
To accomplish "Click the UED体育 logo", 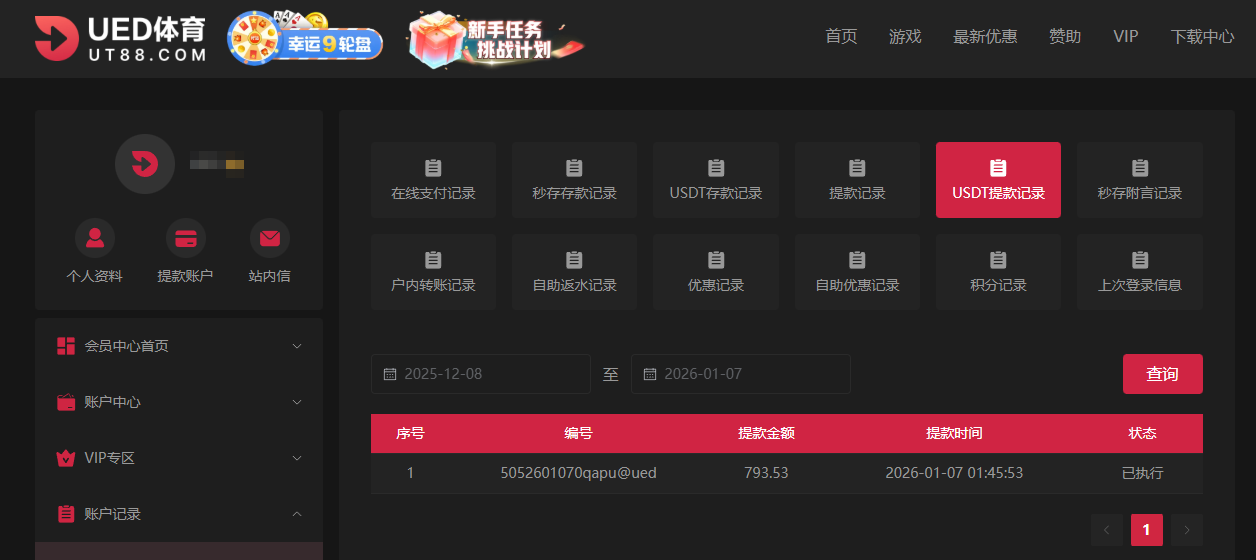I will (x=121, y=38).
